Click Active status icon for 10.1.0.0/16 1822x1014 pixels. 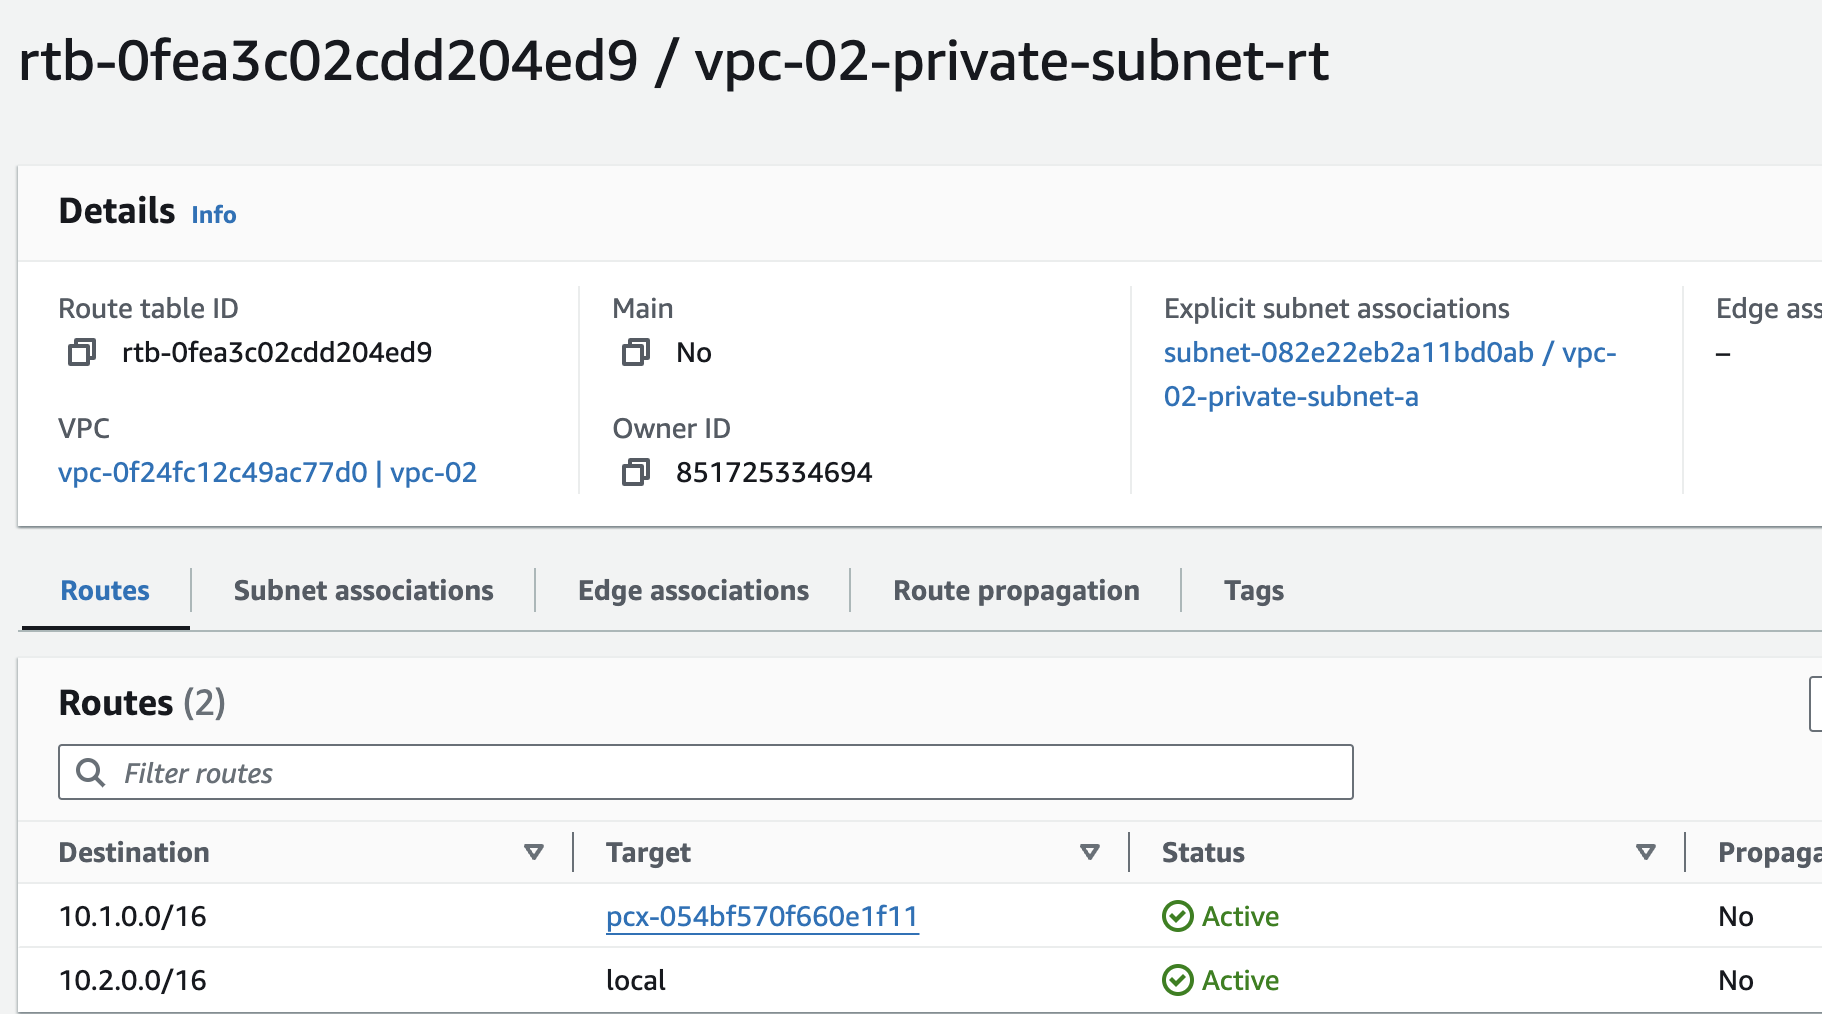click(1177, 916)
